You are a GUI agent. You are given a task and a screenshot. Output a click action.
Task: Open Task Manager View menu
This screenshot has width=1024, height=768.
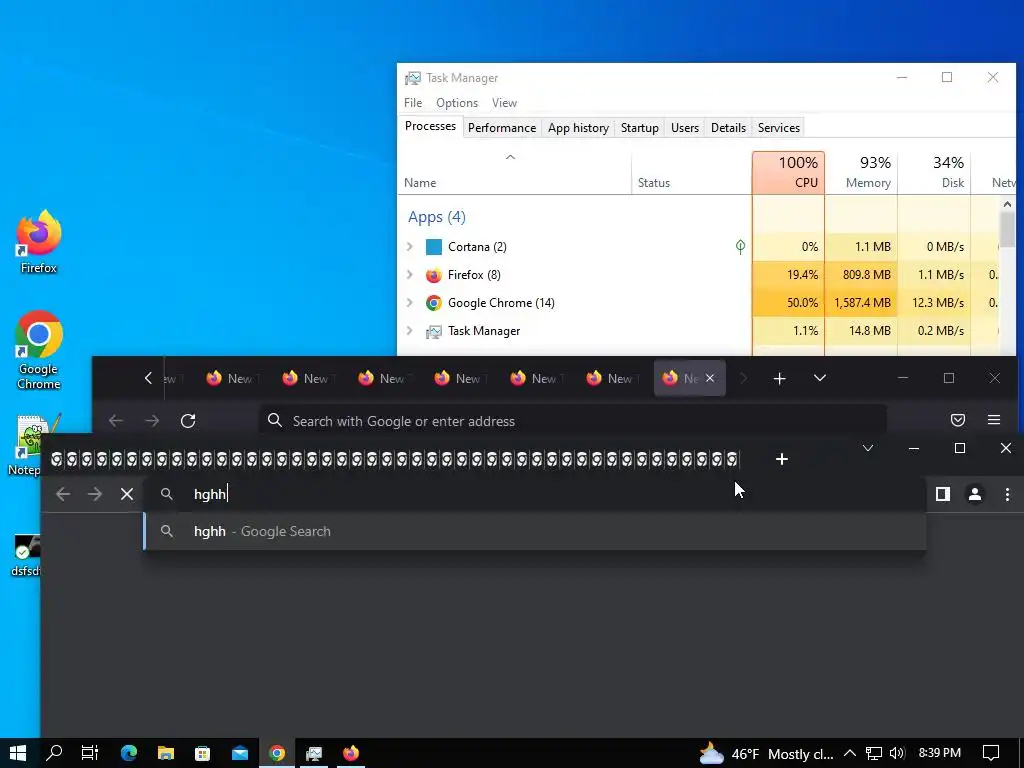[504, 103]
